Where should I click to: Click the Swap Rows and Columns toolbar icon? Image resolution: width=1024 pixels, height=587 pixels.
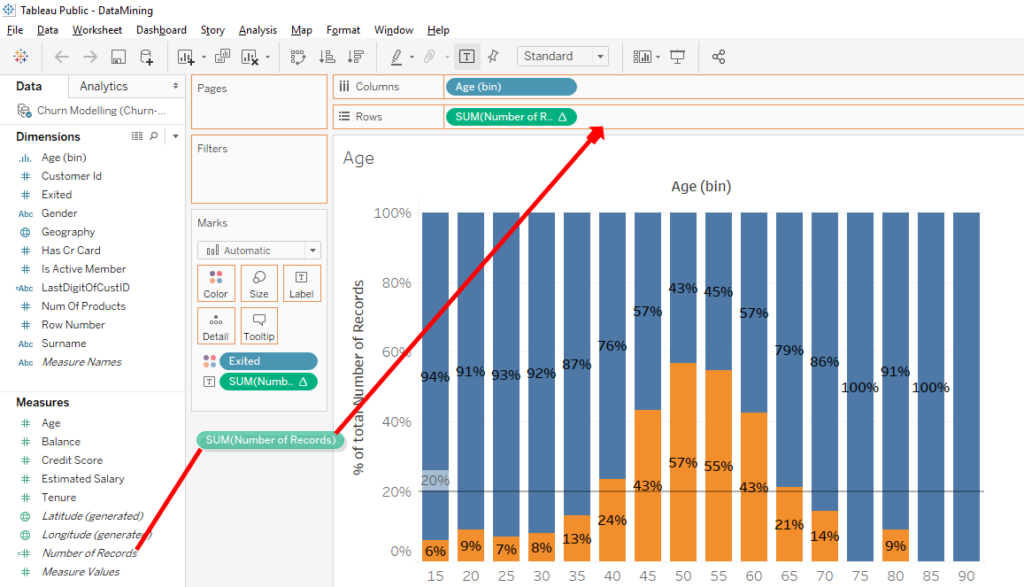[x=297, y=57]
